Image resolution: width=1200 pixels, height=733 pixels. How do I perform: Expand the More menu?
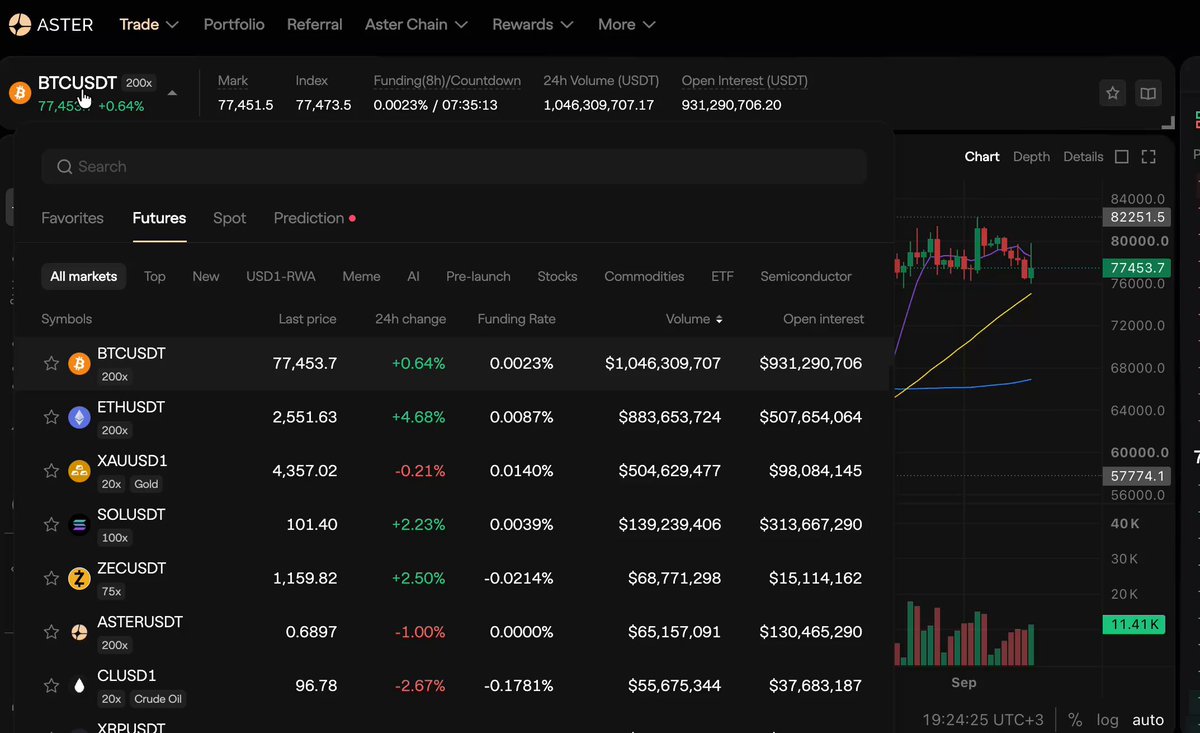(x=627, y=24)
